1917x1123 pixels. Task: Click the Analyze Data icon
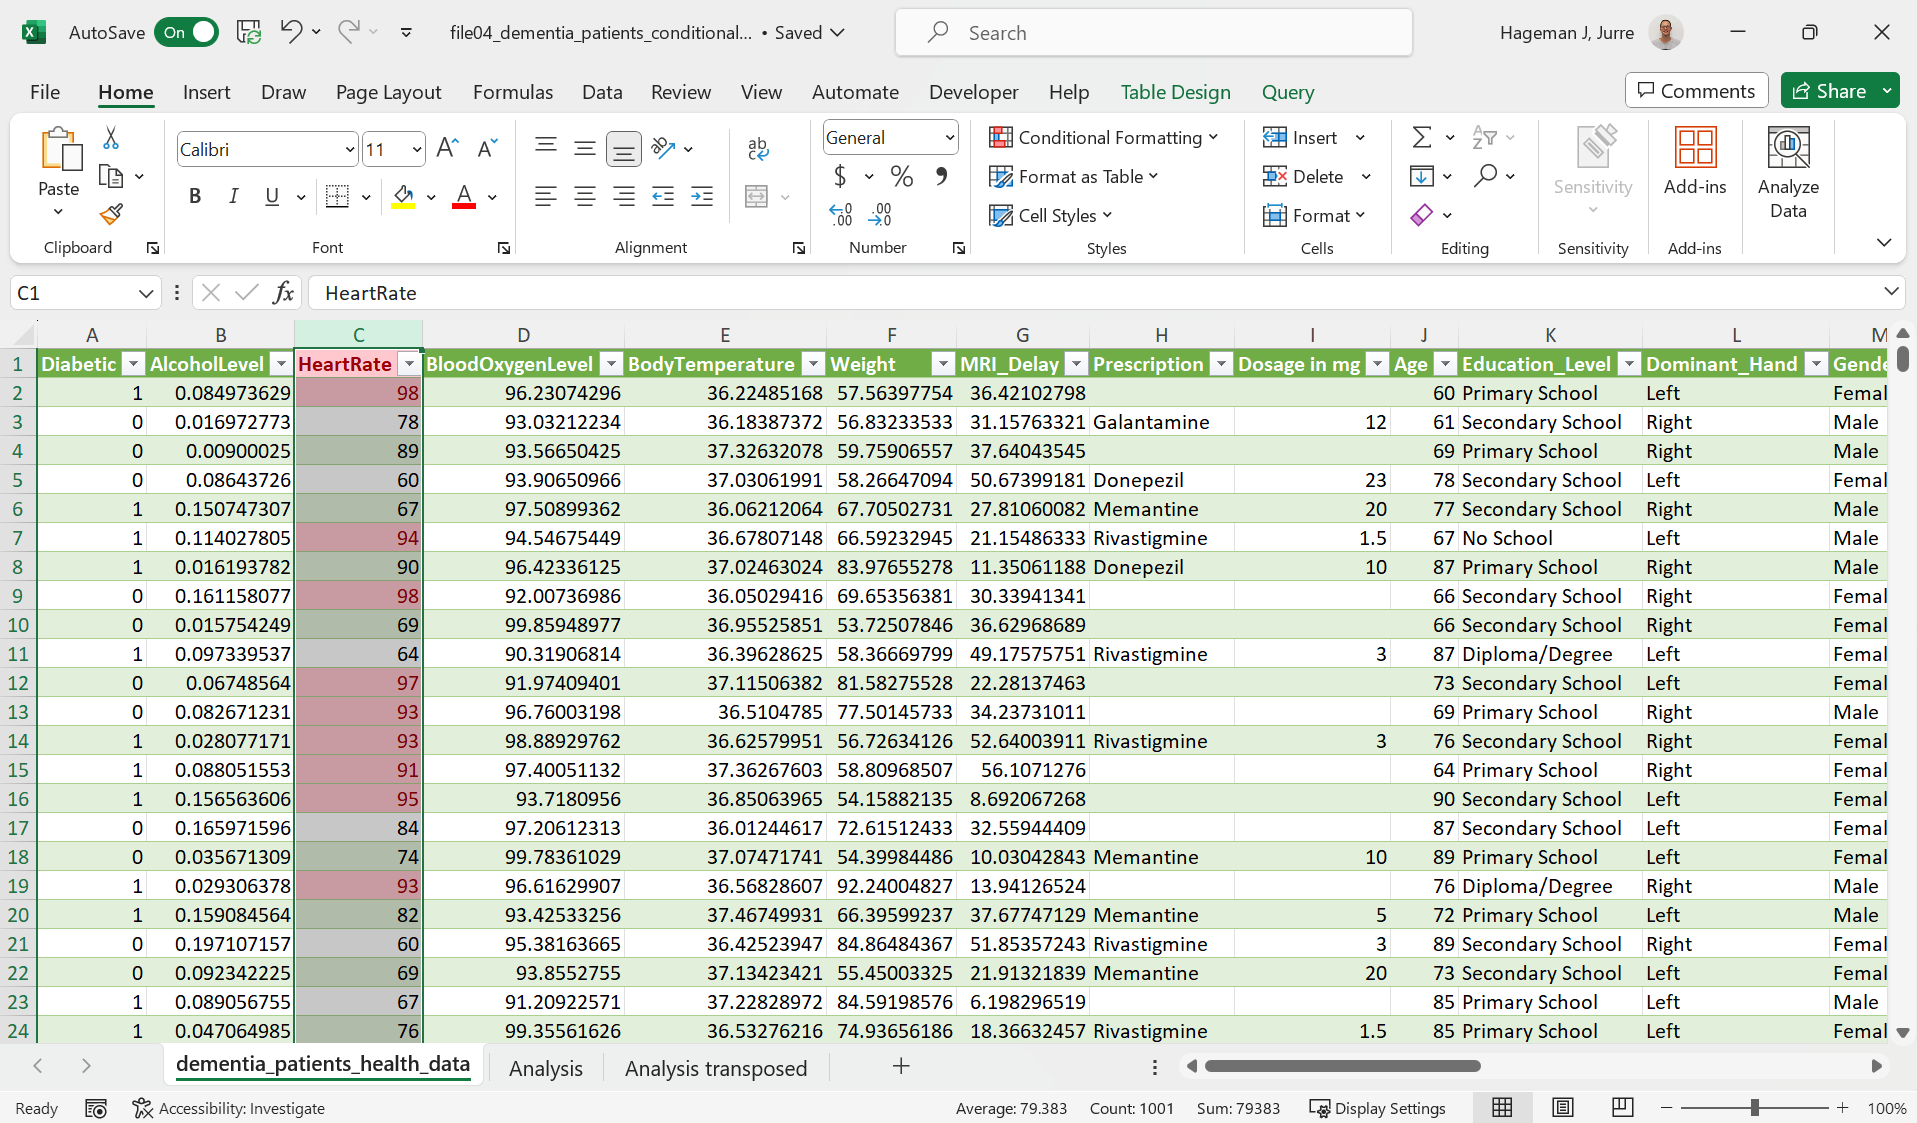tap(1788, 170)
